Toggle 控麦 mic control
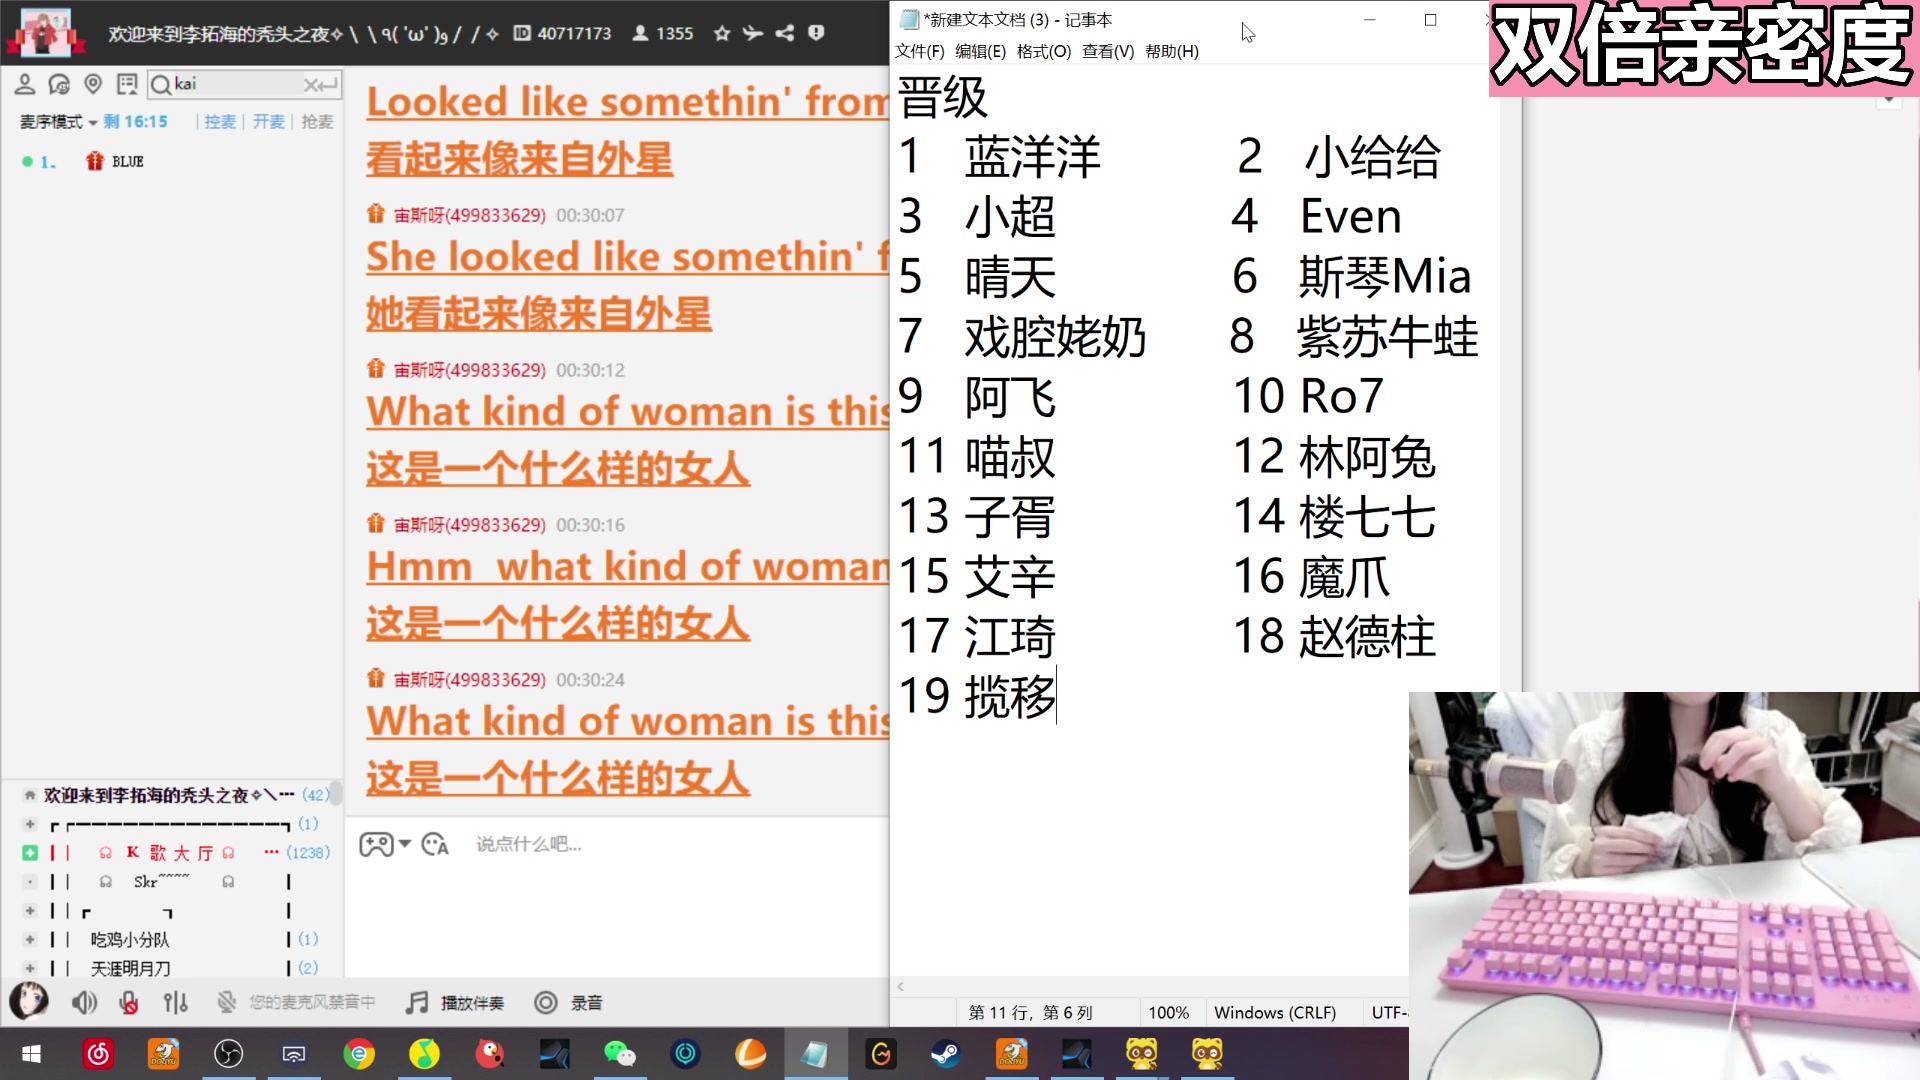The height and width of the screenshot is (1080, 1920). coord(219,122)
